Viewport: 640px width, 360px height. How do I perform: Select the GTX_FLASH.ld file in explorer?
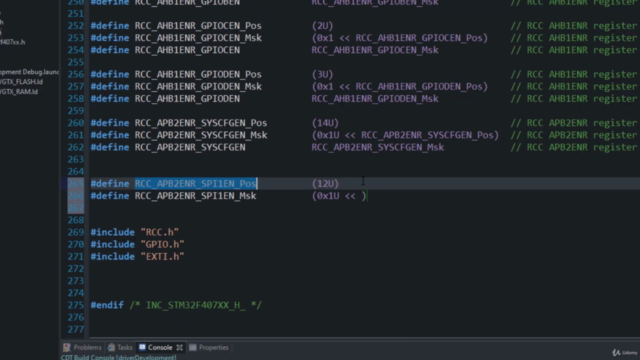coord(21,82)
